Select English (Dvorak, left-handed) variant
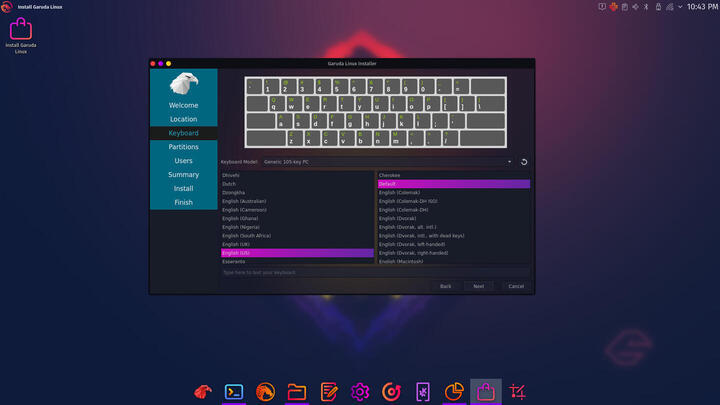The height and width of the screenshot is (405, 720). coord(454,244)
